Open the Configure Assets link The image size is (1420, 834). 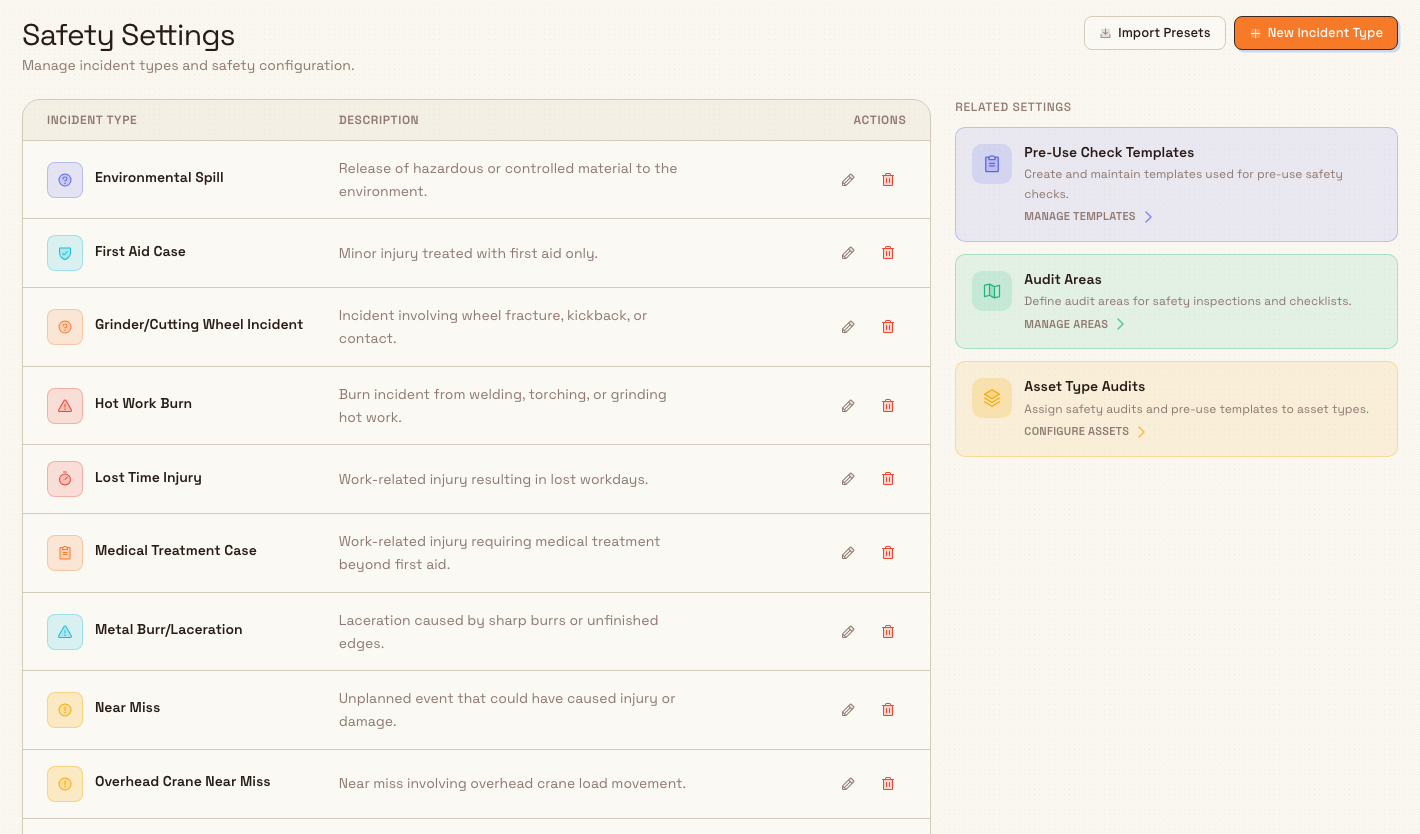1076,432
